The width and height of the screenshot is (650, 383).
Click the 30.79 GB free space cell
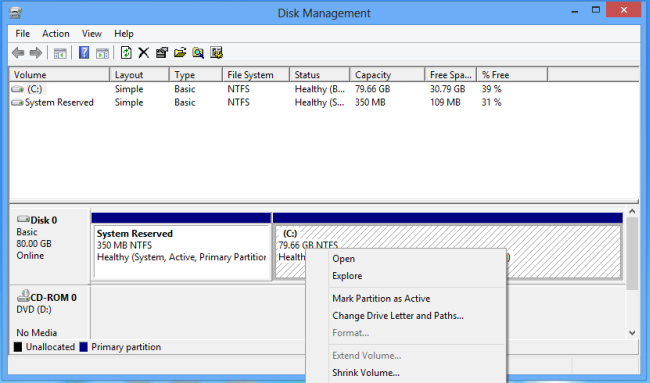pos(448,89)
